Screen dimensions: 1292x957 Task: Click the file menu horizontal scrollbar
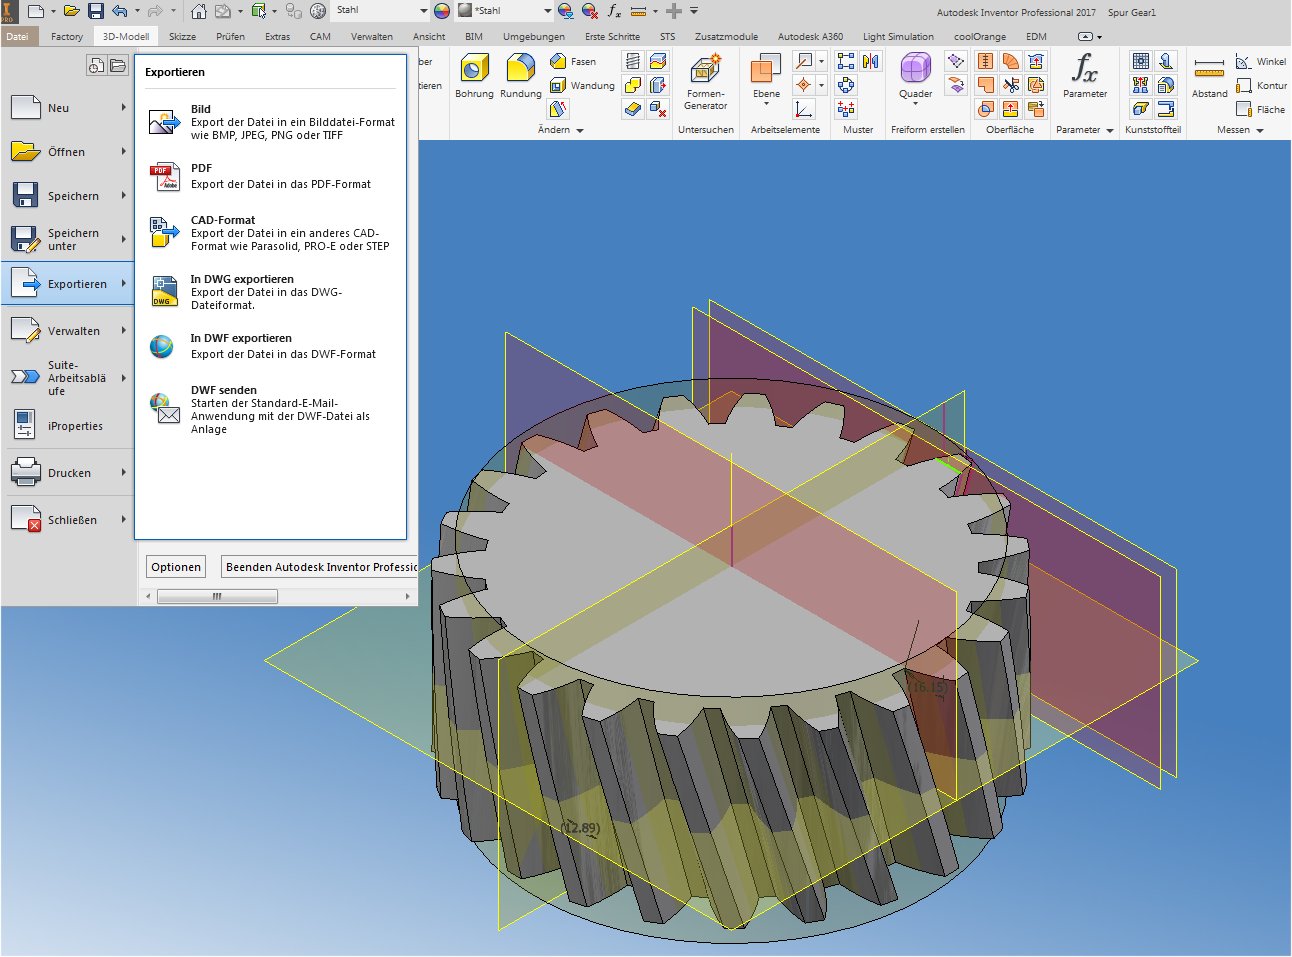tap(217, 596)
